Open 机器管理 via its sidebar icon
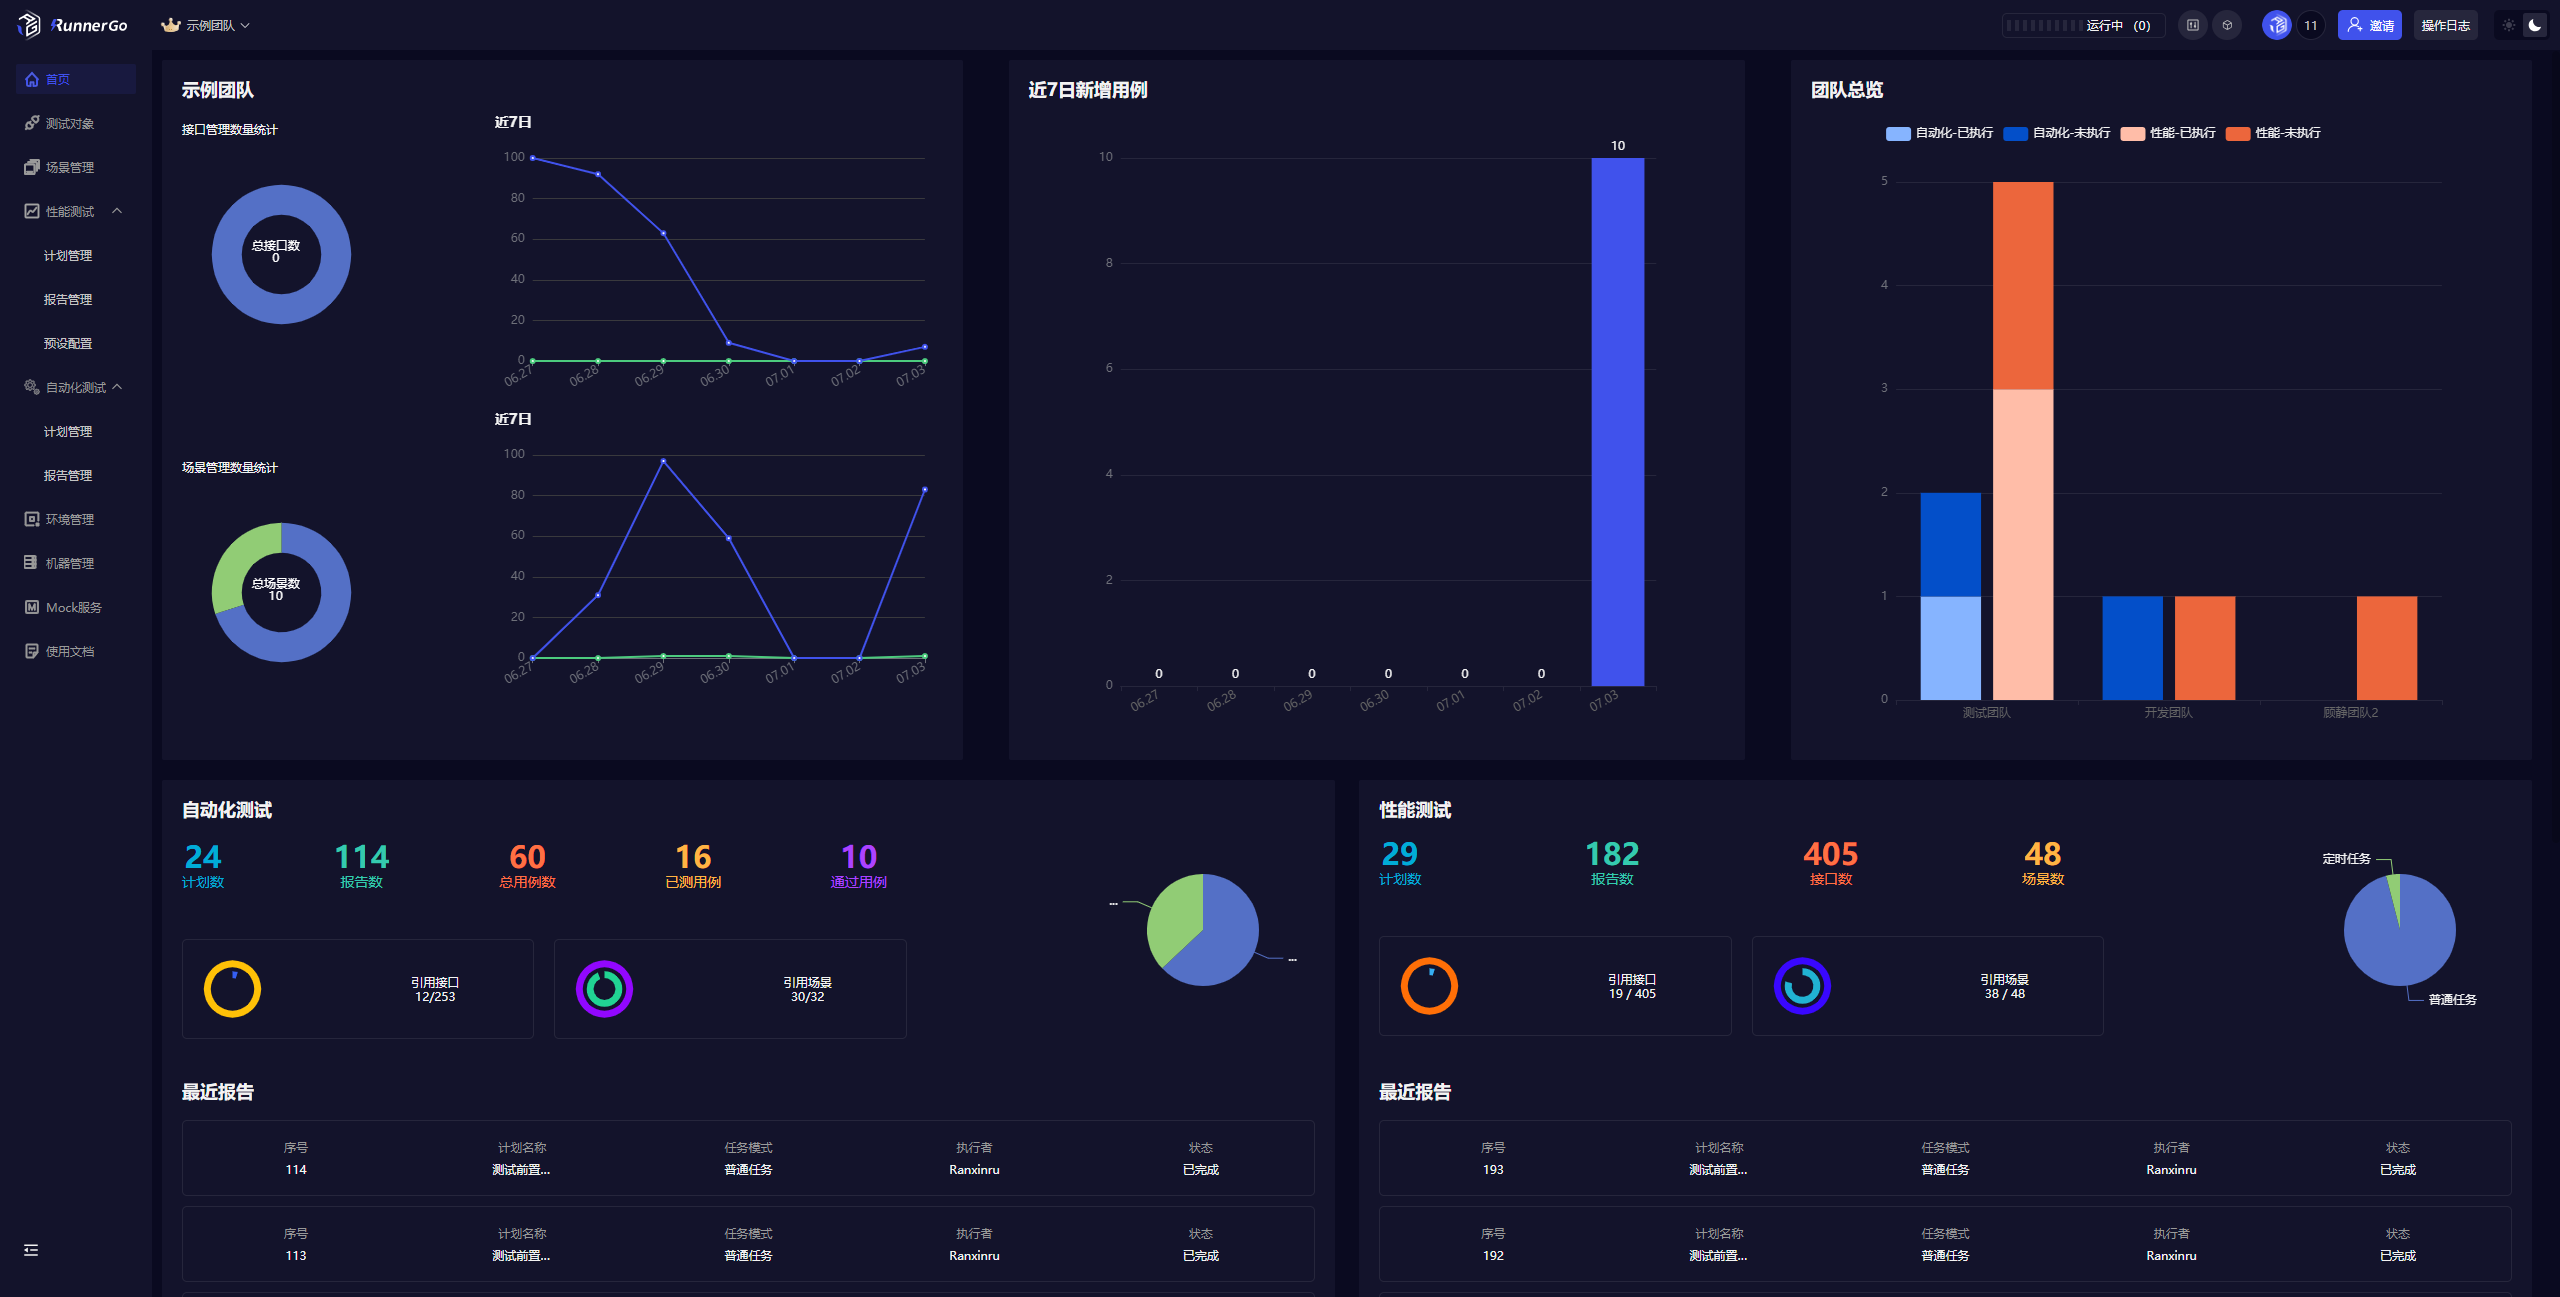Viewport: 2560px width, 1297px height. (32, 563)
